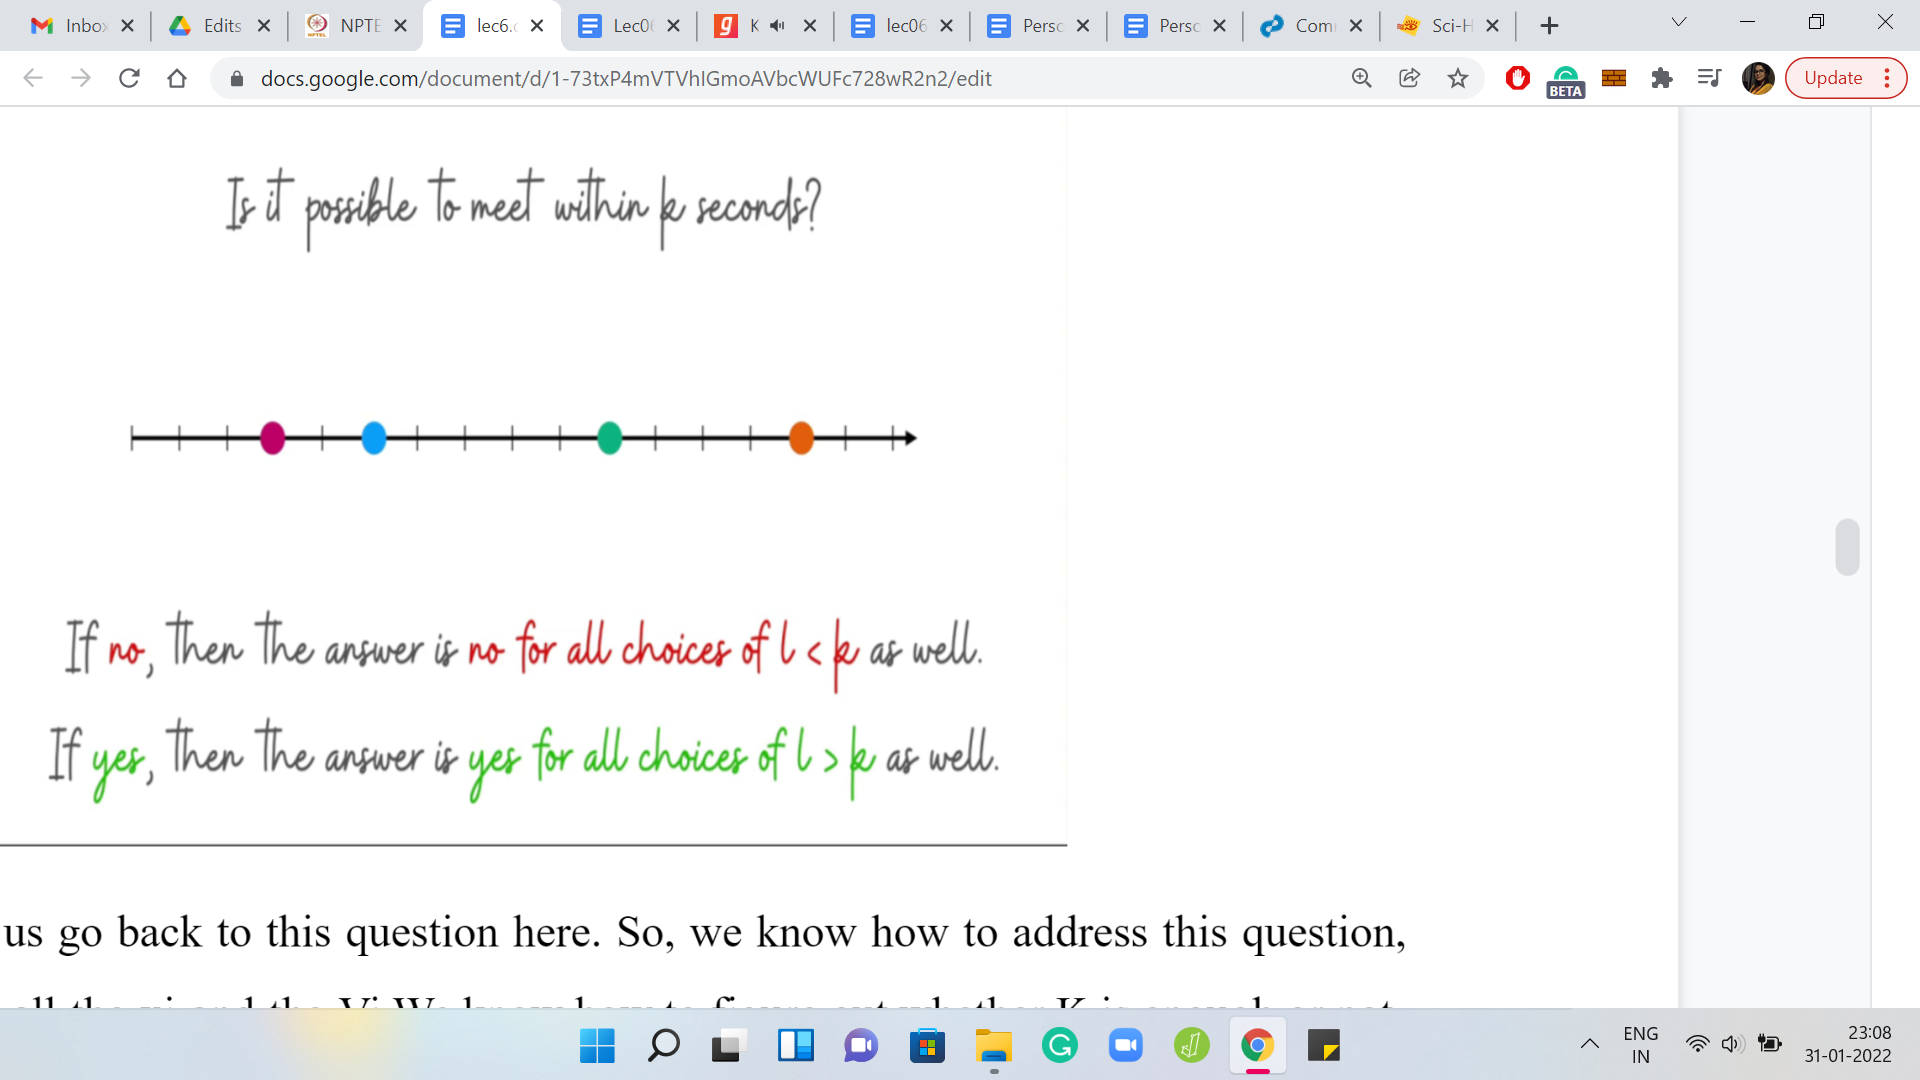Screen dimensions: 1920x1080
Task: Open the media control playlist icon
Action: 1709,78
